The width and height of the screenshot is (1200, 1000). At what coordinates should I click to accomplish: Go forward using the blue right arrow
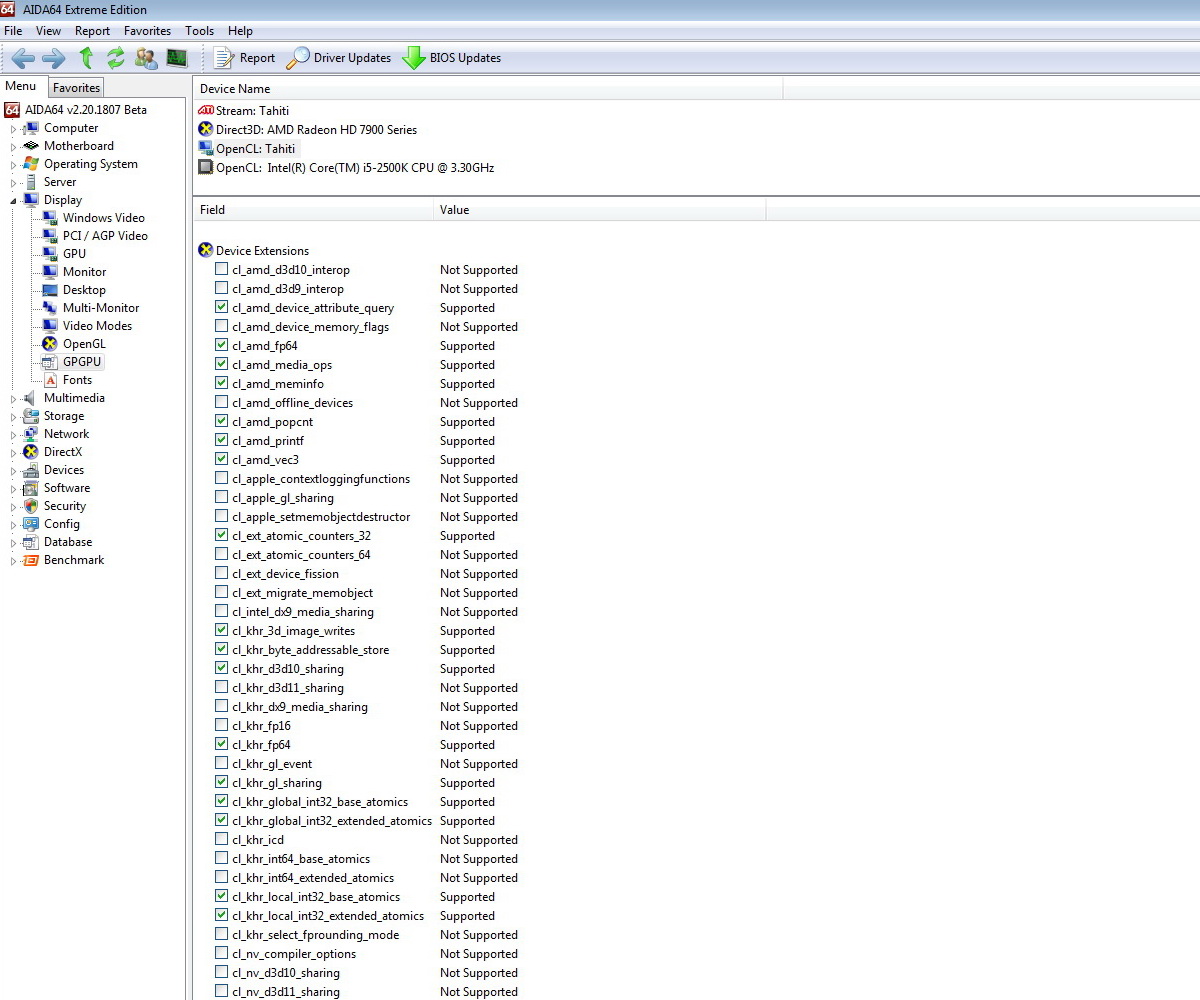[54, 58]
